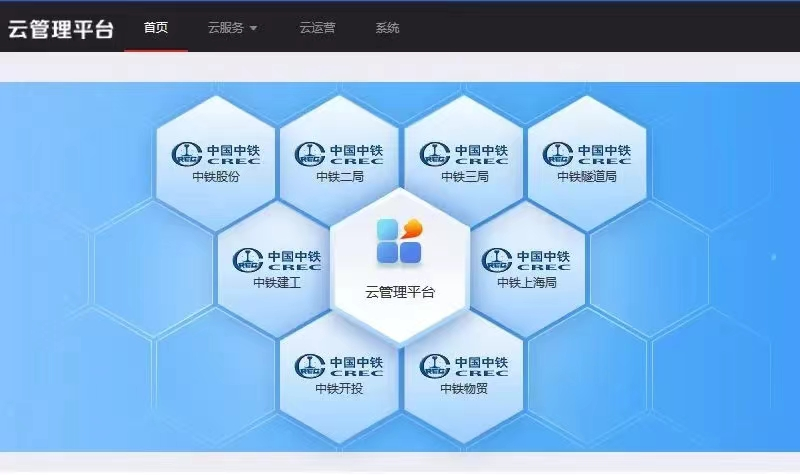Expand the dropdown arrow next to 云服务
Image resolution: width=800 pixels, height=475 pixels.
(x=254, y=28)
